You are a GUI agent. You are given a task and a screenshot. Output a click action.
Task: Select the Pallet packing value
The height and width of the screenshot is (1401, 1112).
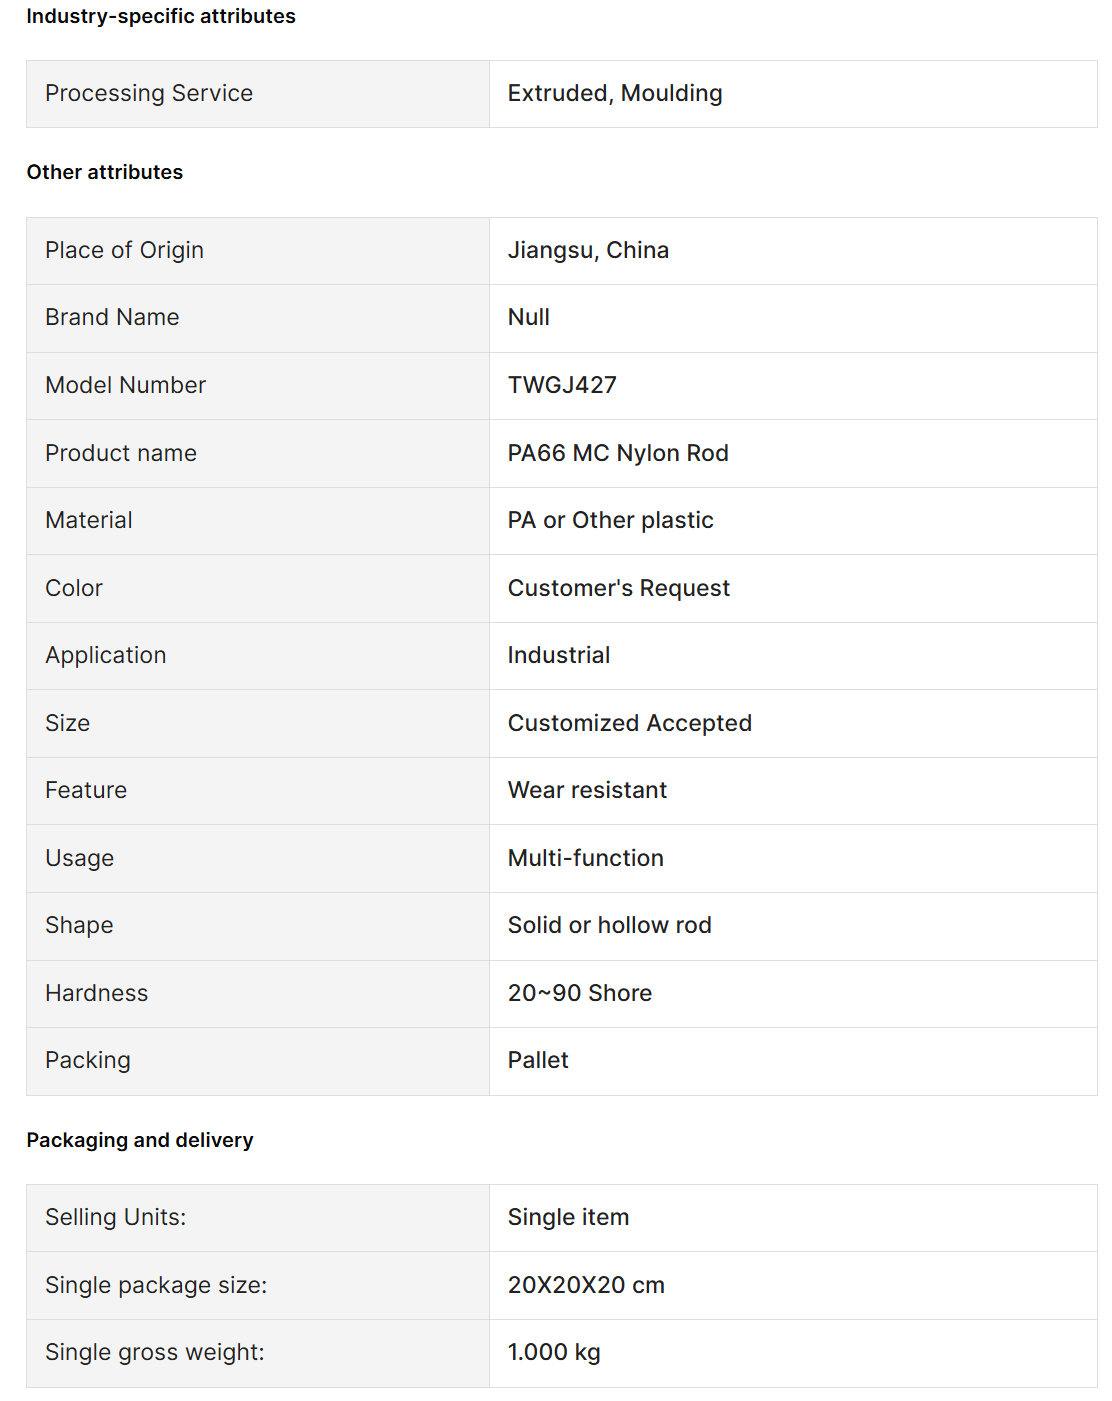[538, 1060]
